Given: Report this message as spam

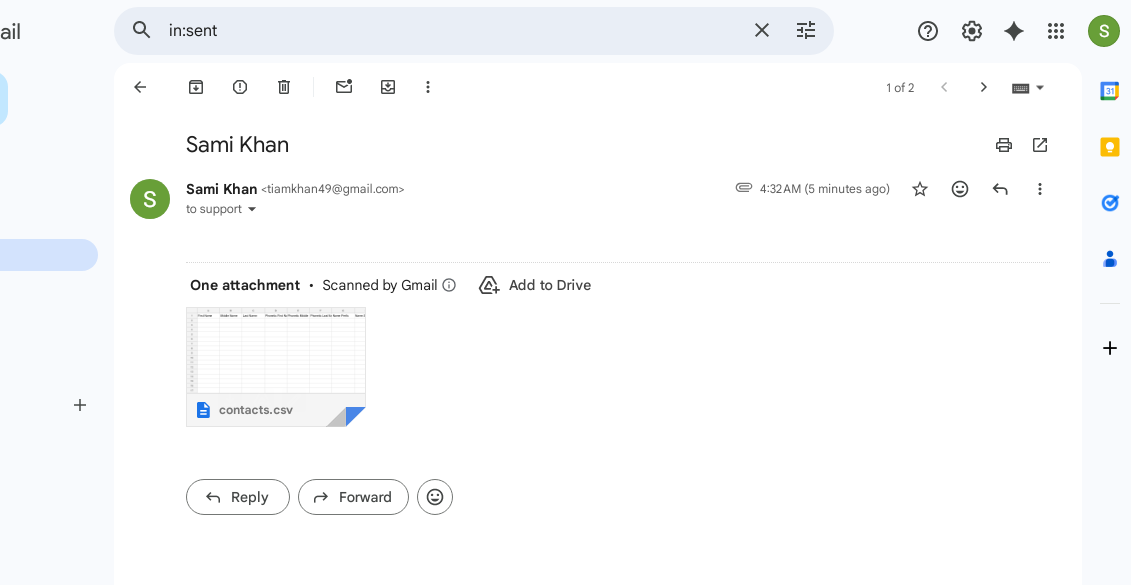Looking at the screenshot, I should [x=239, y=87].
